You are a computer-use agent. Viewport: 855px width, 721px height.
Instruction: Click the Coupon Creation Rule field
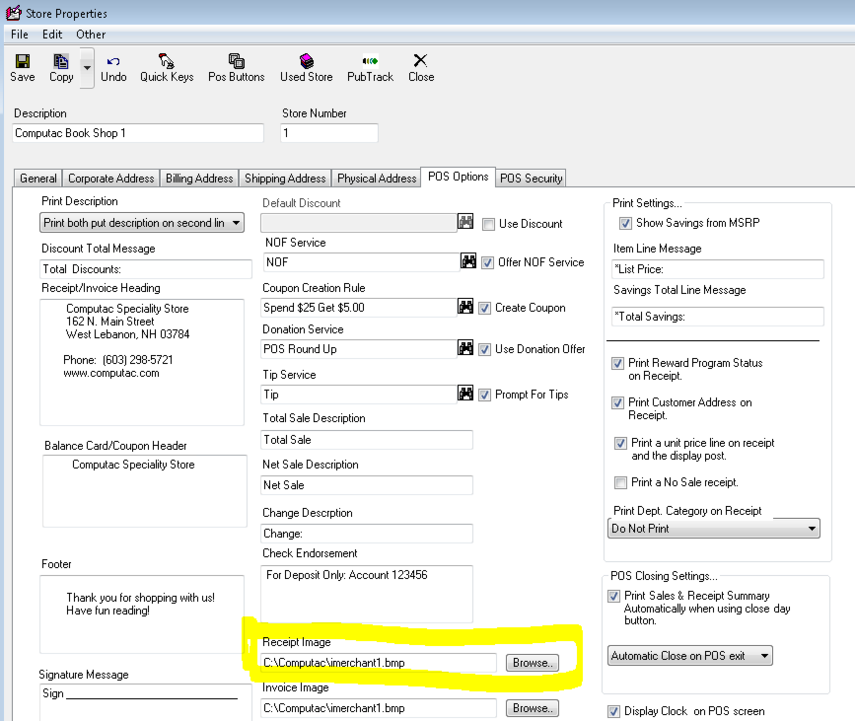[359, 308]
